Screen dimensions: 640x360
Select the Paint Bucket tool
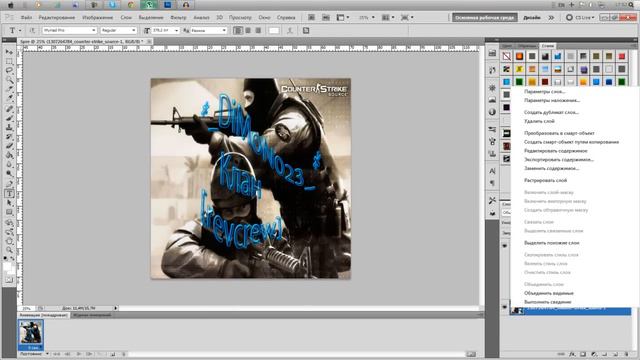tap(9, 155)
